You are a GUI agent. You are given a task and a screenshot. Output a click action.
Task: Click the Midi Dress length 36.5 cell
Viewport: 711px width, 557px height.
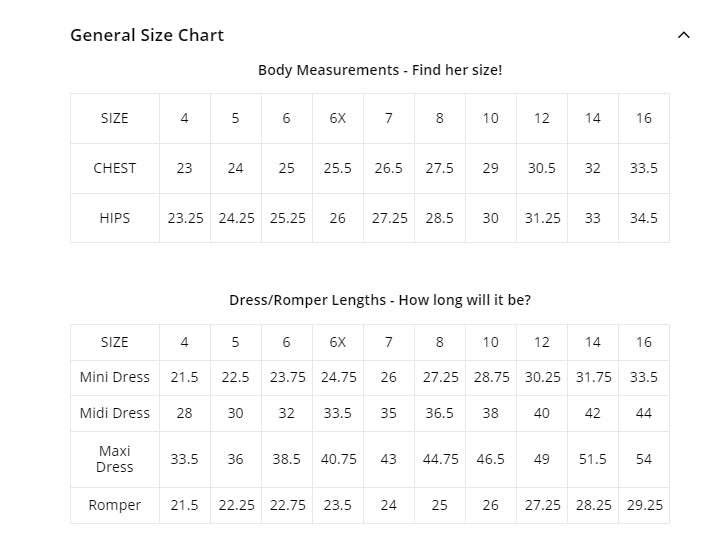point(440,413)
